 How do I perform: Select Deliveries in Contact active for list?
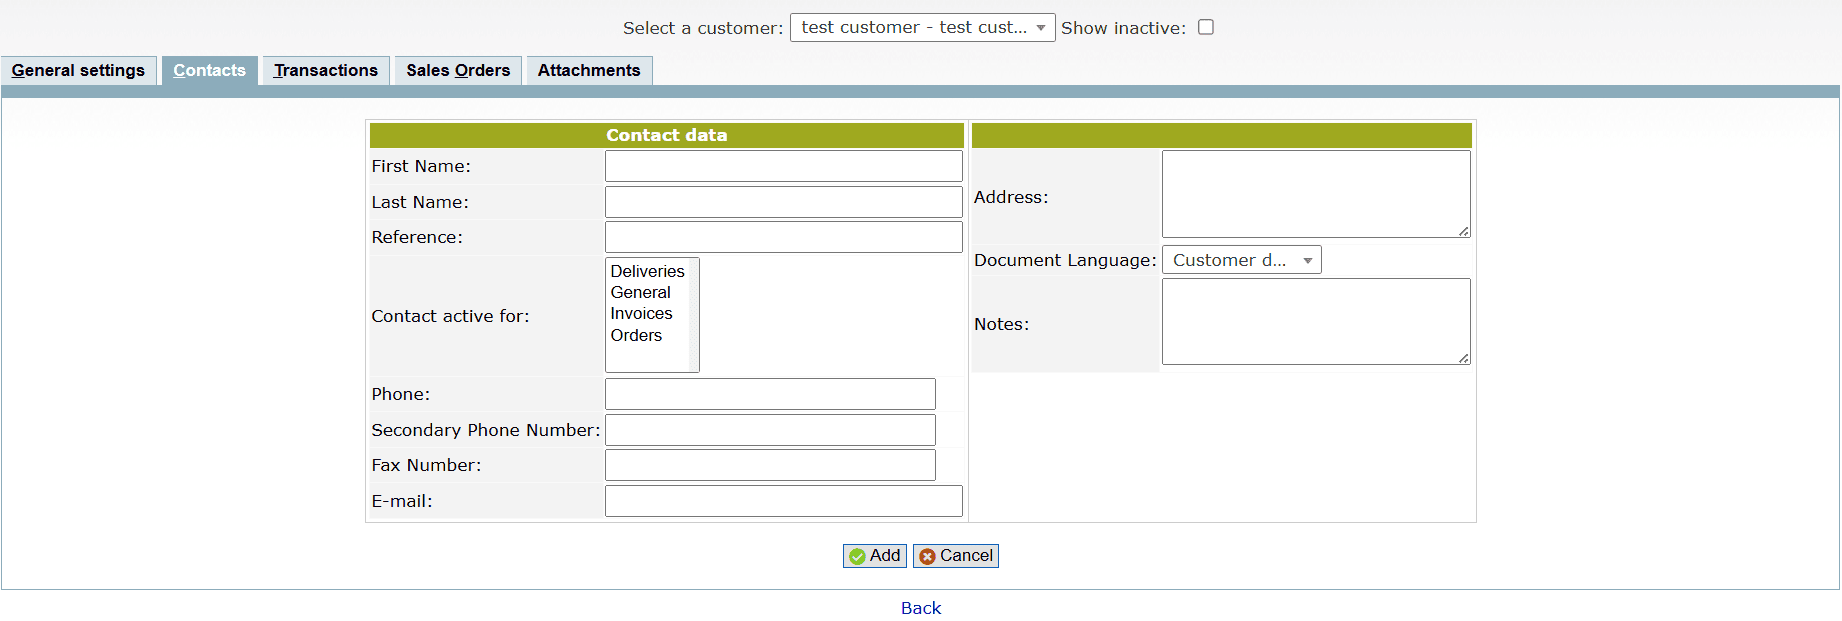(x=647, y=271)
